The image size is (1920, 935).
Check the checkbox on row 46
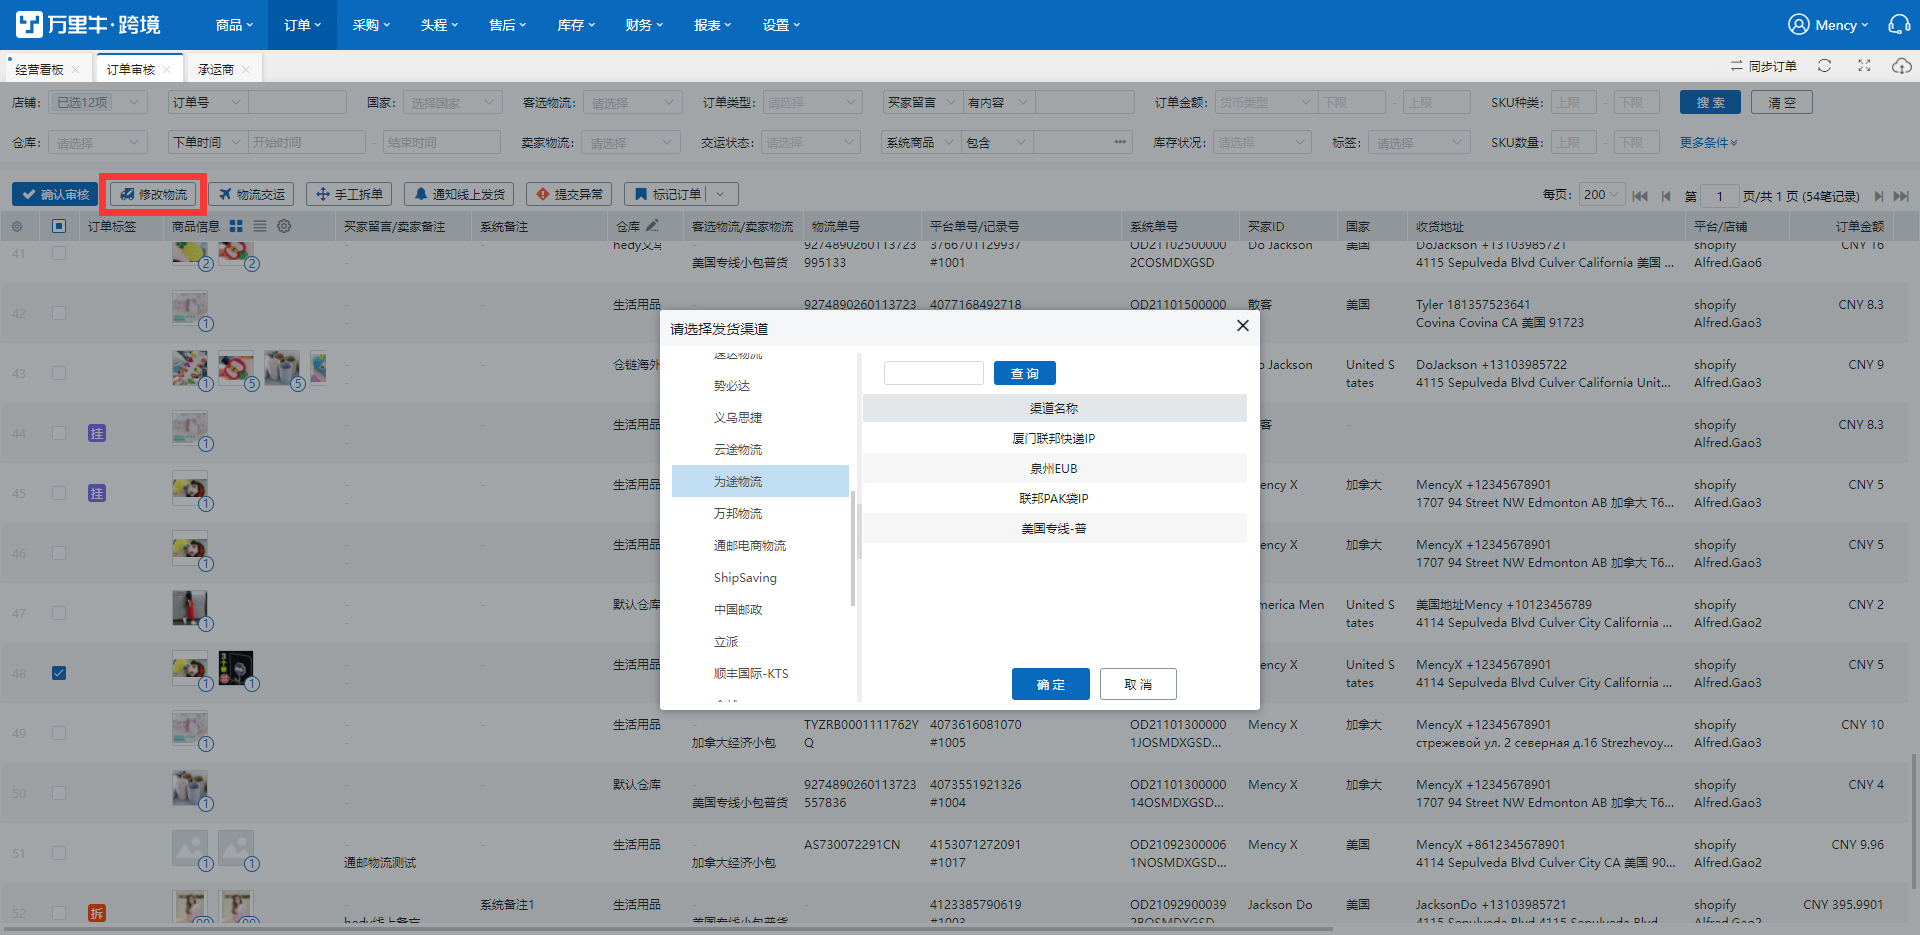(59, 553)
